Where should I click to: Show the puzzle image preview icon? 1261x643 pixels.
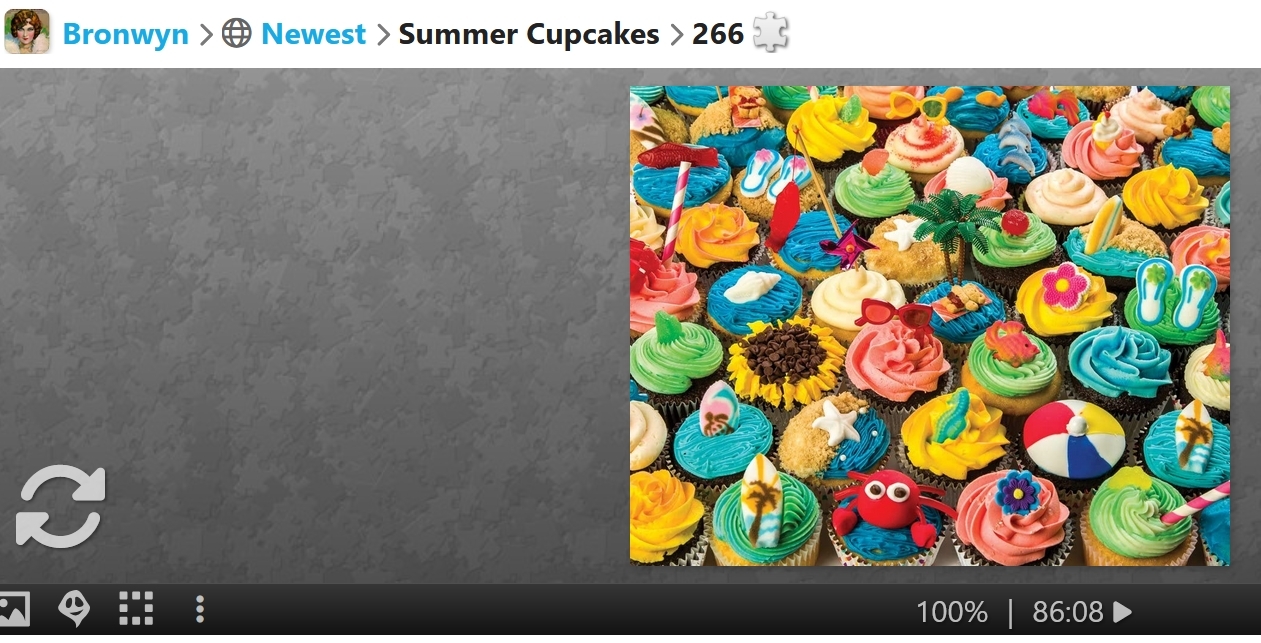(x=13, y=608)
